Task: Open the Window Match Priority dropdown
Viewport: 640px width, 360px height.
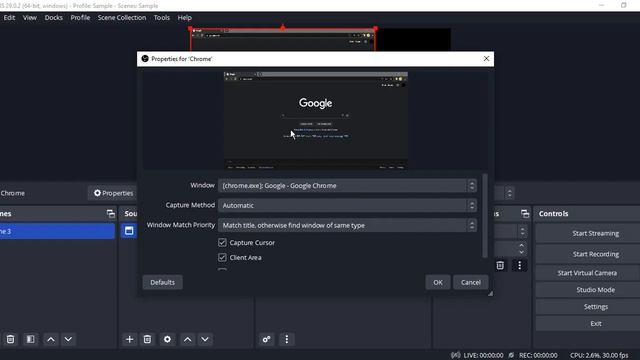Action: click(x=347, y=225)
